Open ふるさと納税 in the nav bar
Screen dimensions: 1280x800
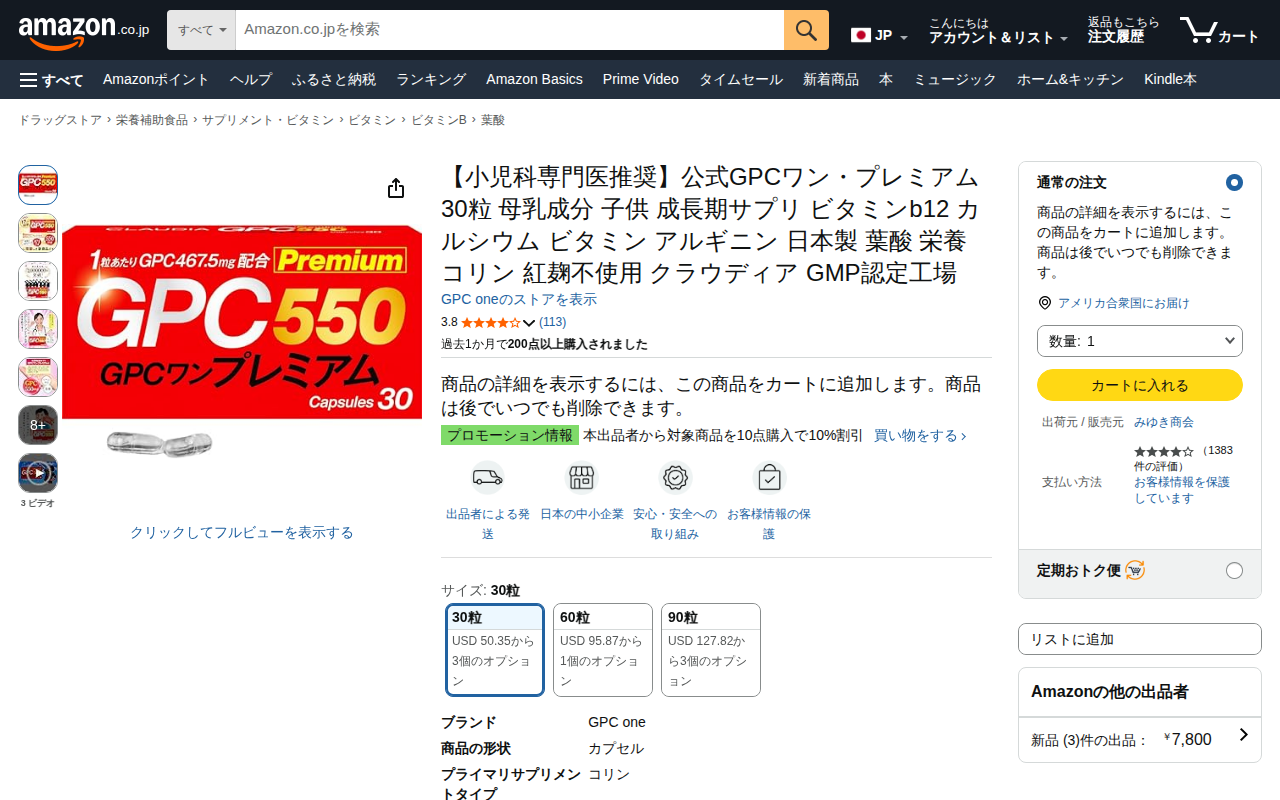334,80
